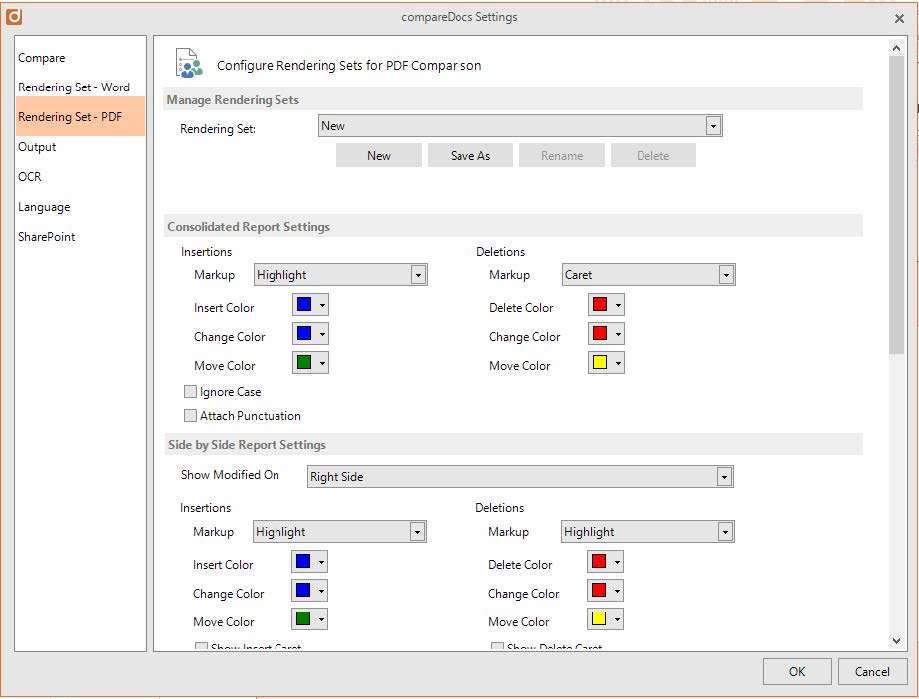The width and height of the screenshot is (919, 699).
Task: Open Consolidated Deletions Markup dropdown showing Caret
Action: 648,275
